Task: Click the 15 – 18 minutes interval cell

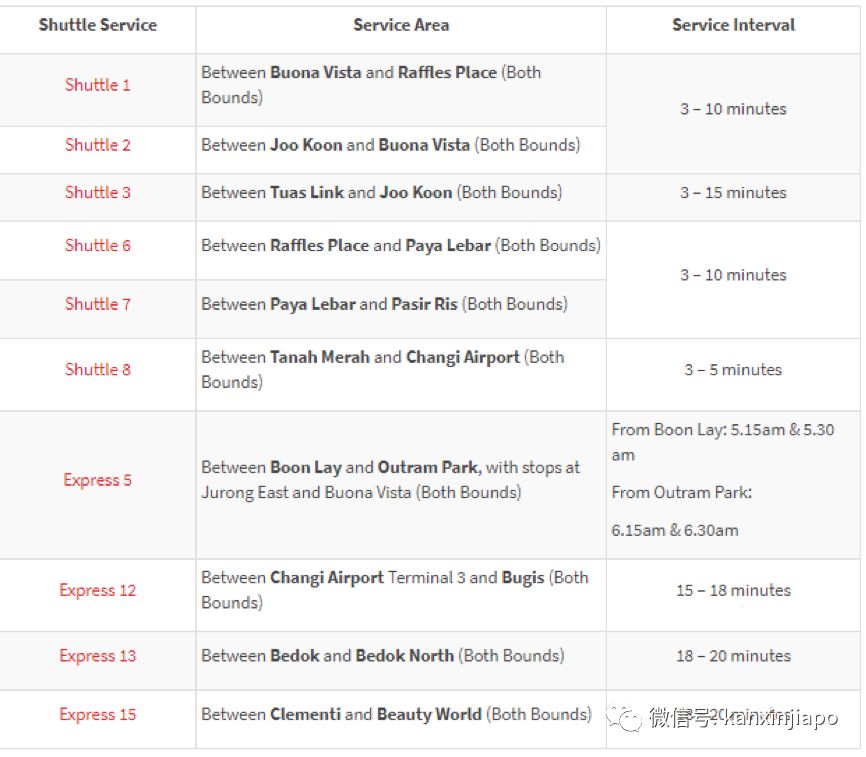Action: click(733, 590)
